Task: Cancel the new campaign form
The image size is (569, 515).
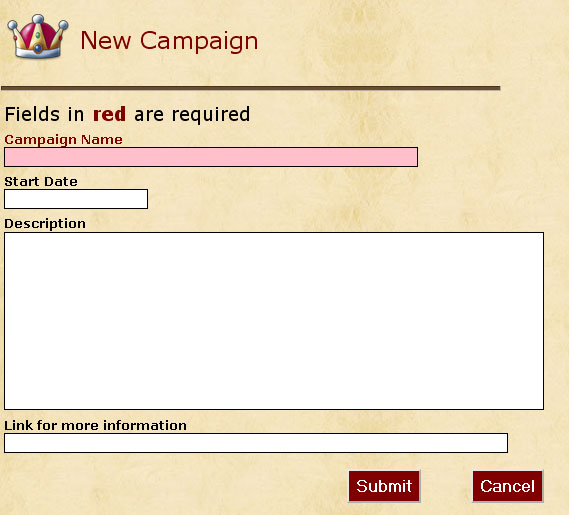Action: tap(507, 486)
